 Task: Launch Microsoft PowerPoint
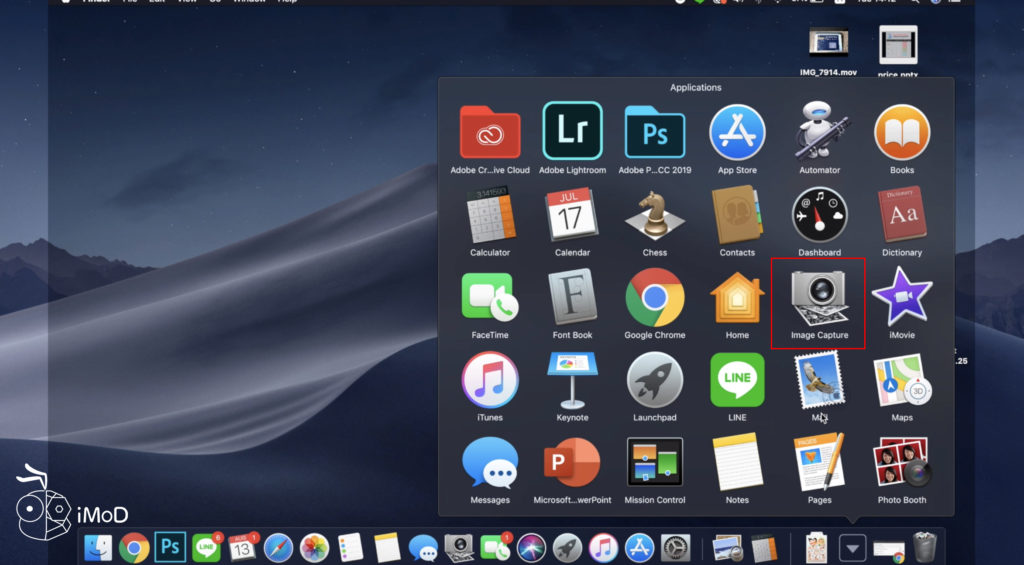tap(572, 462)
